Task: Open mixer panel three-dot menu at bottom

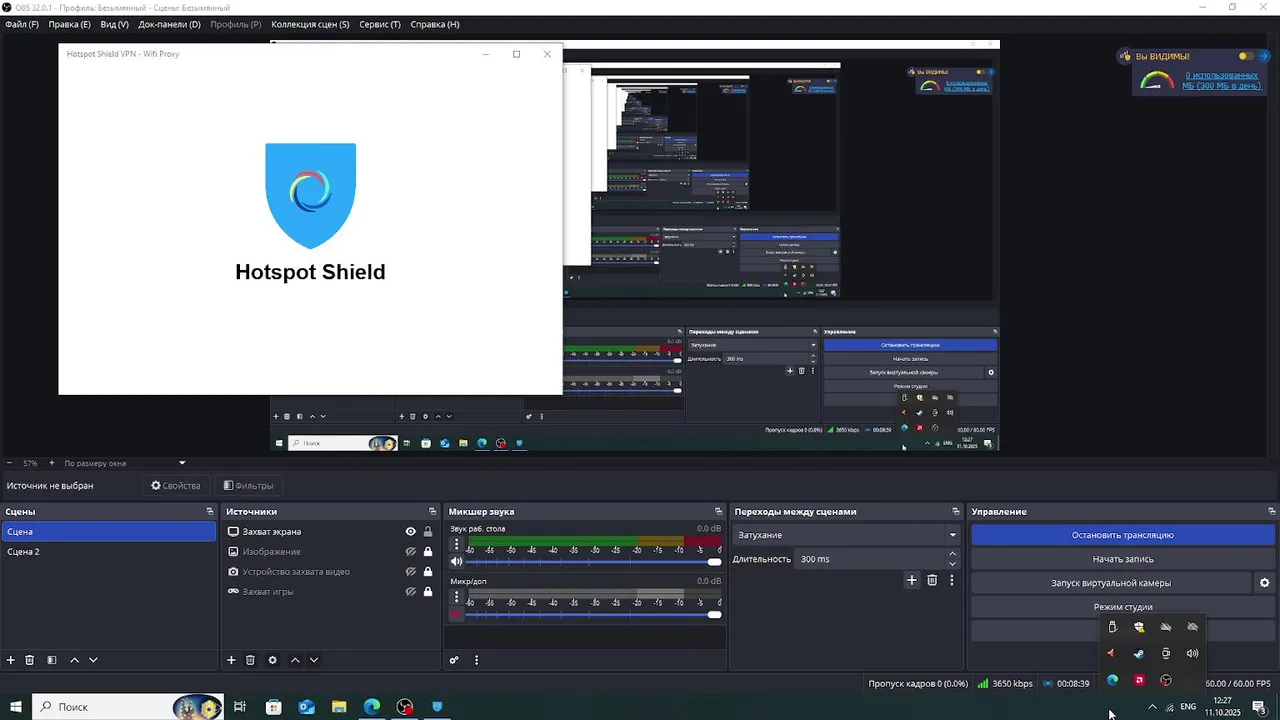Action: [x=476, y=660]
